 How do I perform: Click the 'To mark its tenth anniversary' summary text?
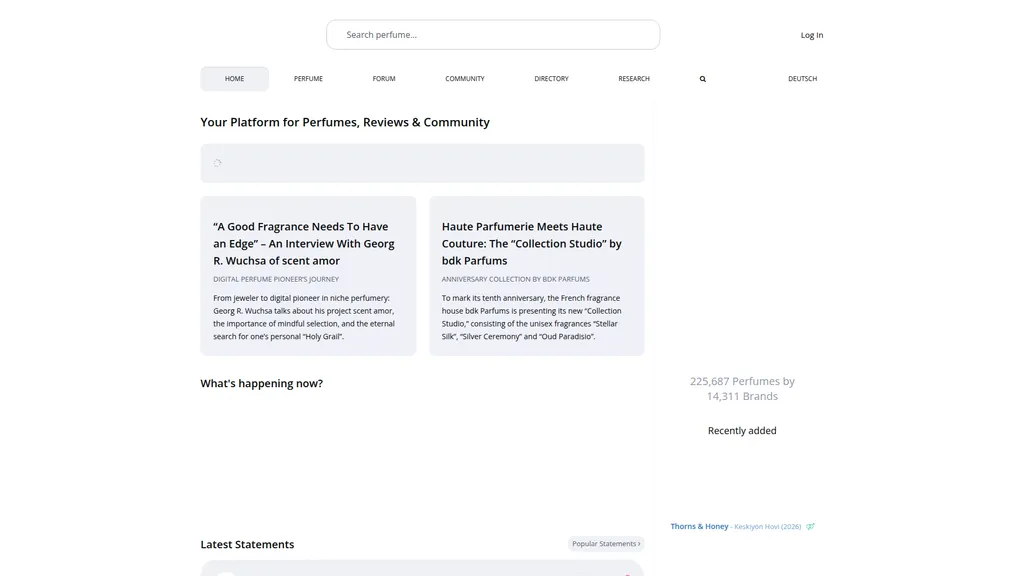click(x=532, y=317)
